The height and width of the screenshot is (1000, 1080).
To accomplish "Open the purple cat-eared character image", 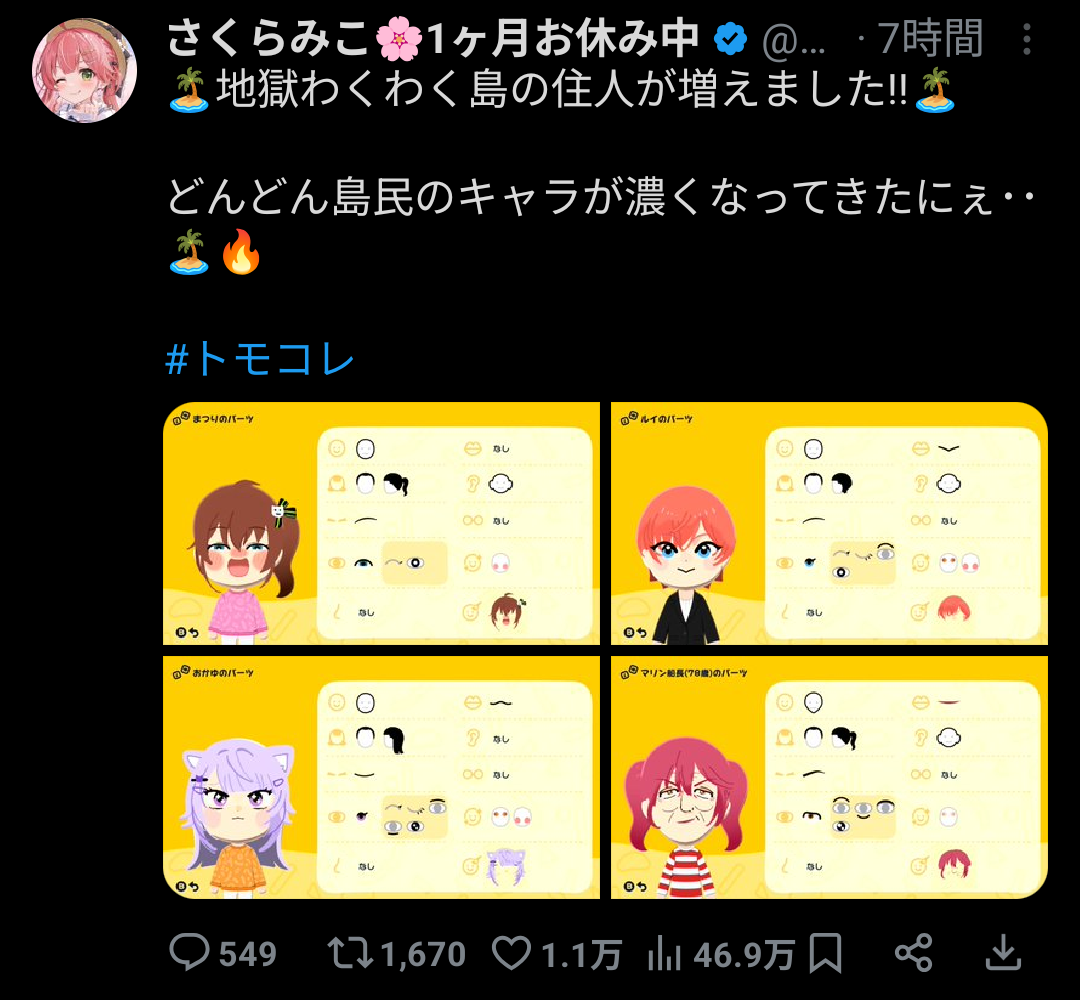I will coord(382,778).
